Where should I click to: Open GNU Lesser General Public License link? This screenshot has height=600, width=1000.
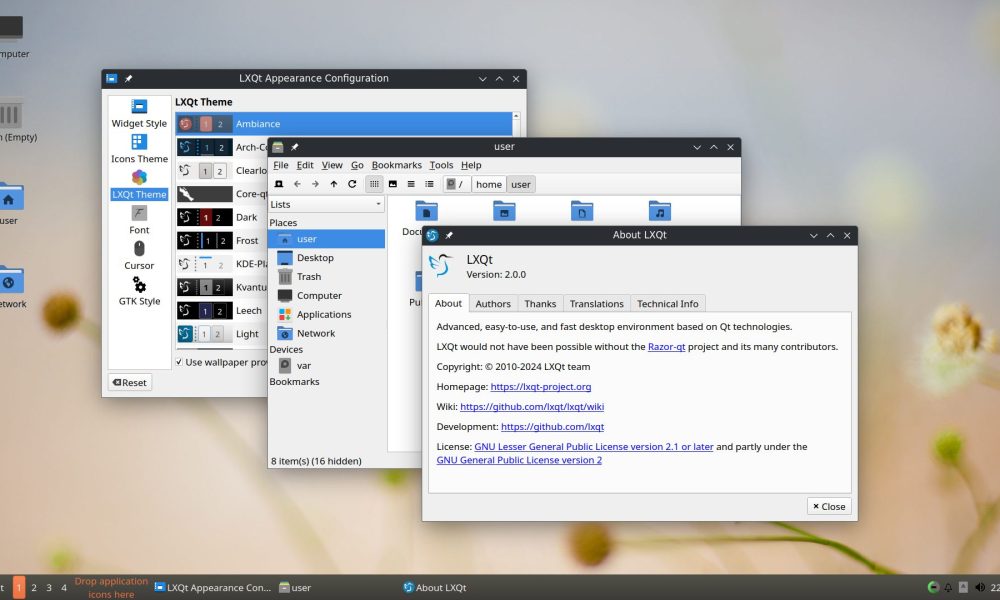pyautogui.click(x=594, y=447)
